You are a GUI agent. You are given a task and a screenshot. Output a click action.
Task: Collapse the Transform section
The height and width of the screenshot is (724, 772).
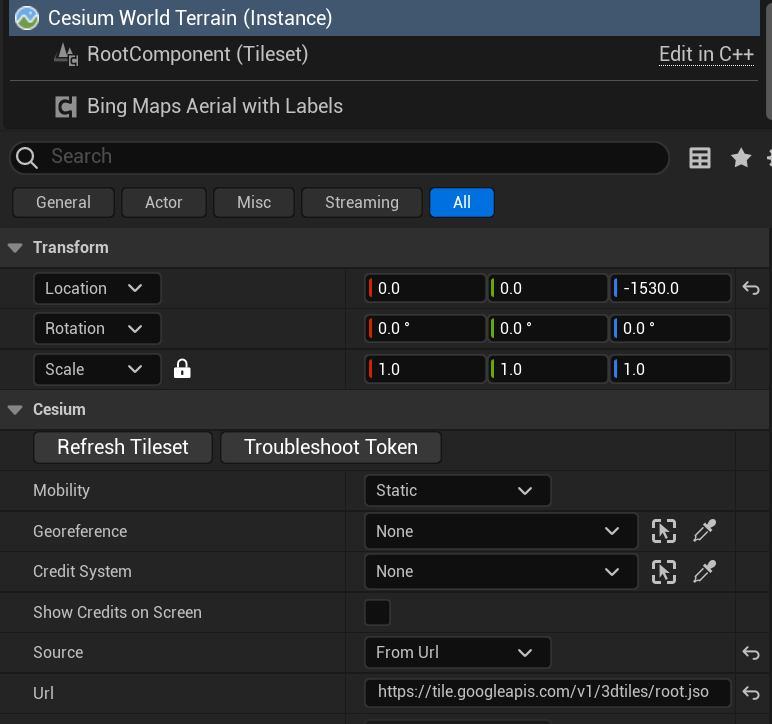pyautogui.click(x=15, y=248)
